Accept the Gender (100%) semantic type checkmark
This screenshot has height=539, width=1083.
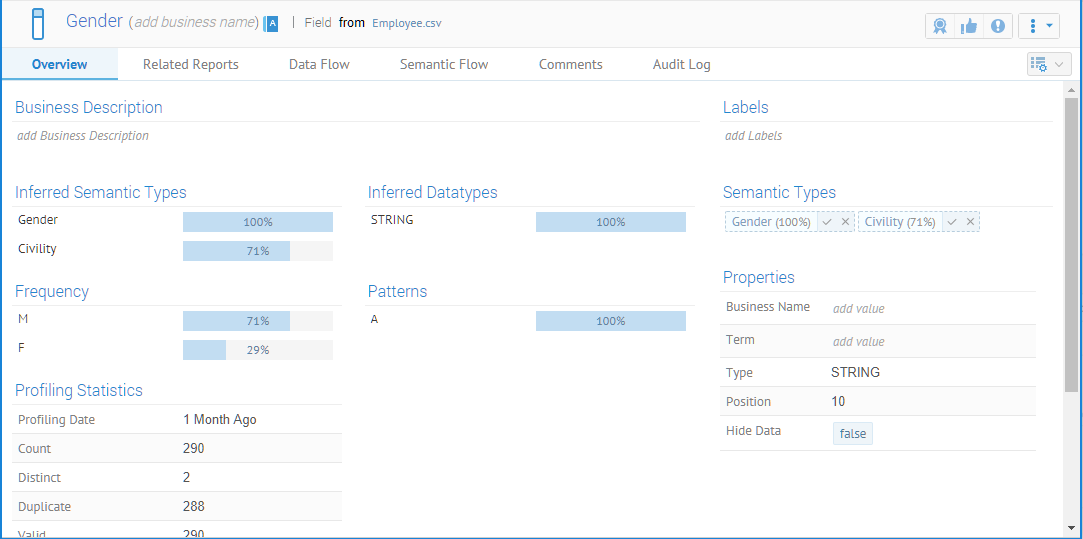click(x=827, y=222)
